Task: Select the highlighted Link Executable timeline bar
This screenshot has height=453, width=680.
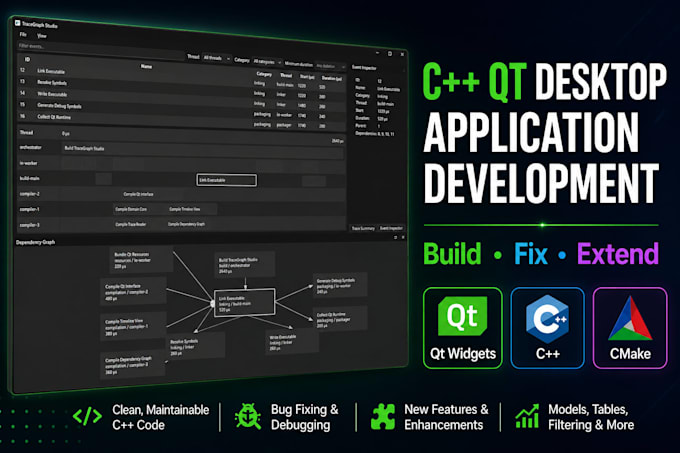Action: [x=226, y=180]
